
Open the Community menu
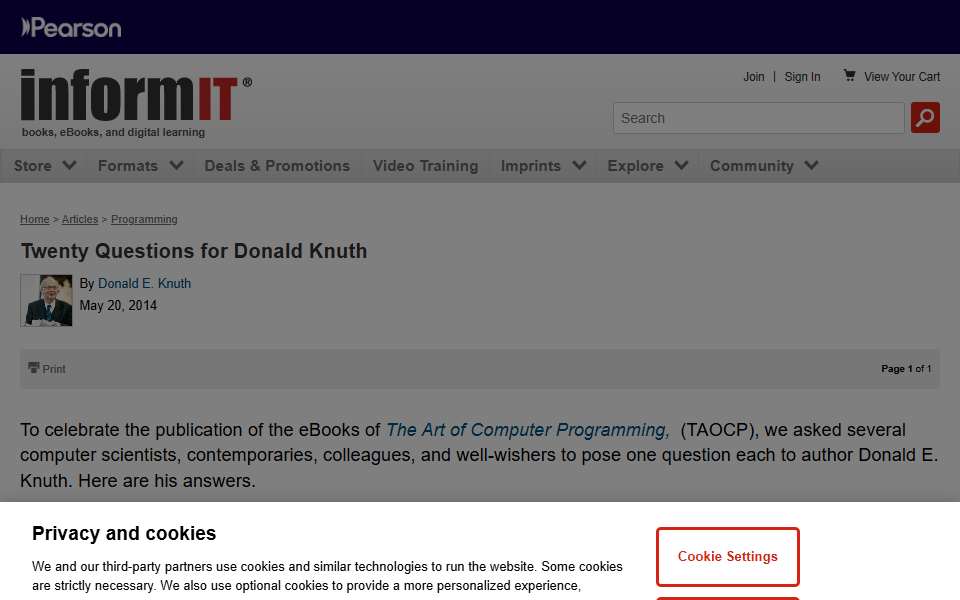752,166
